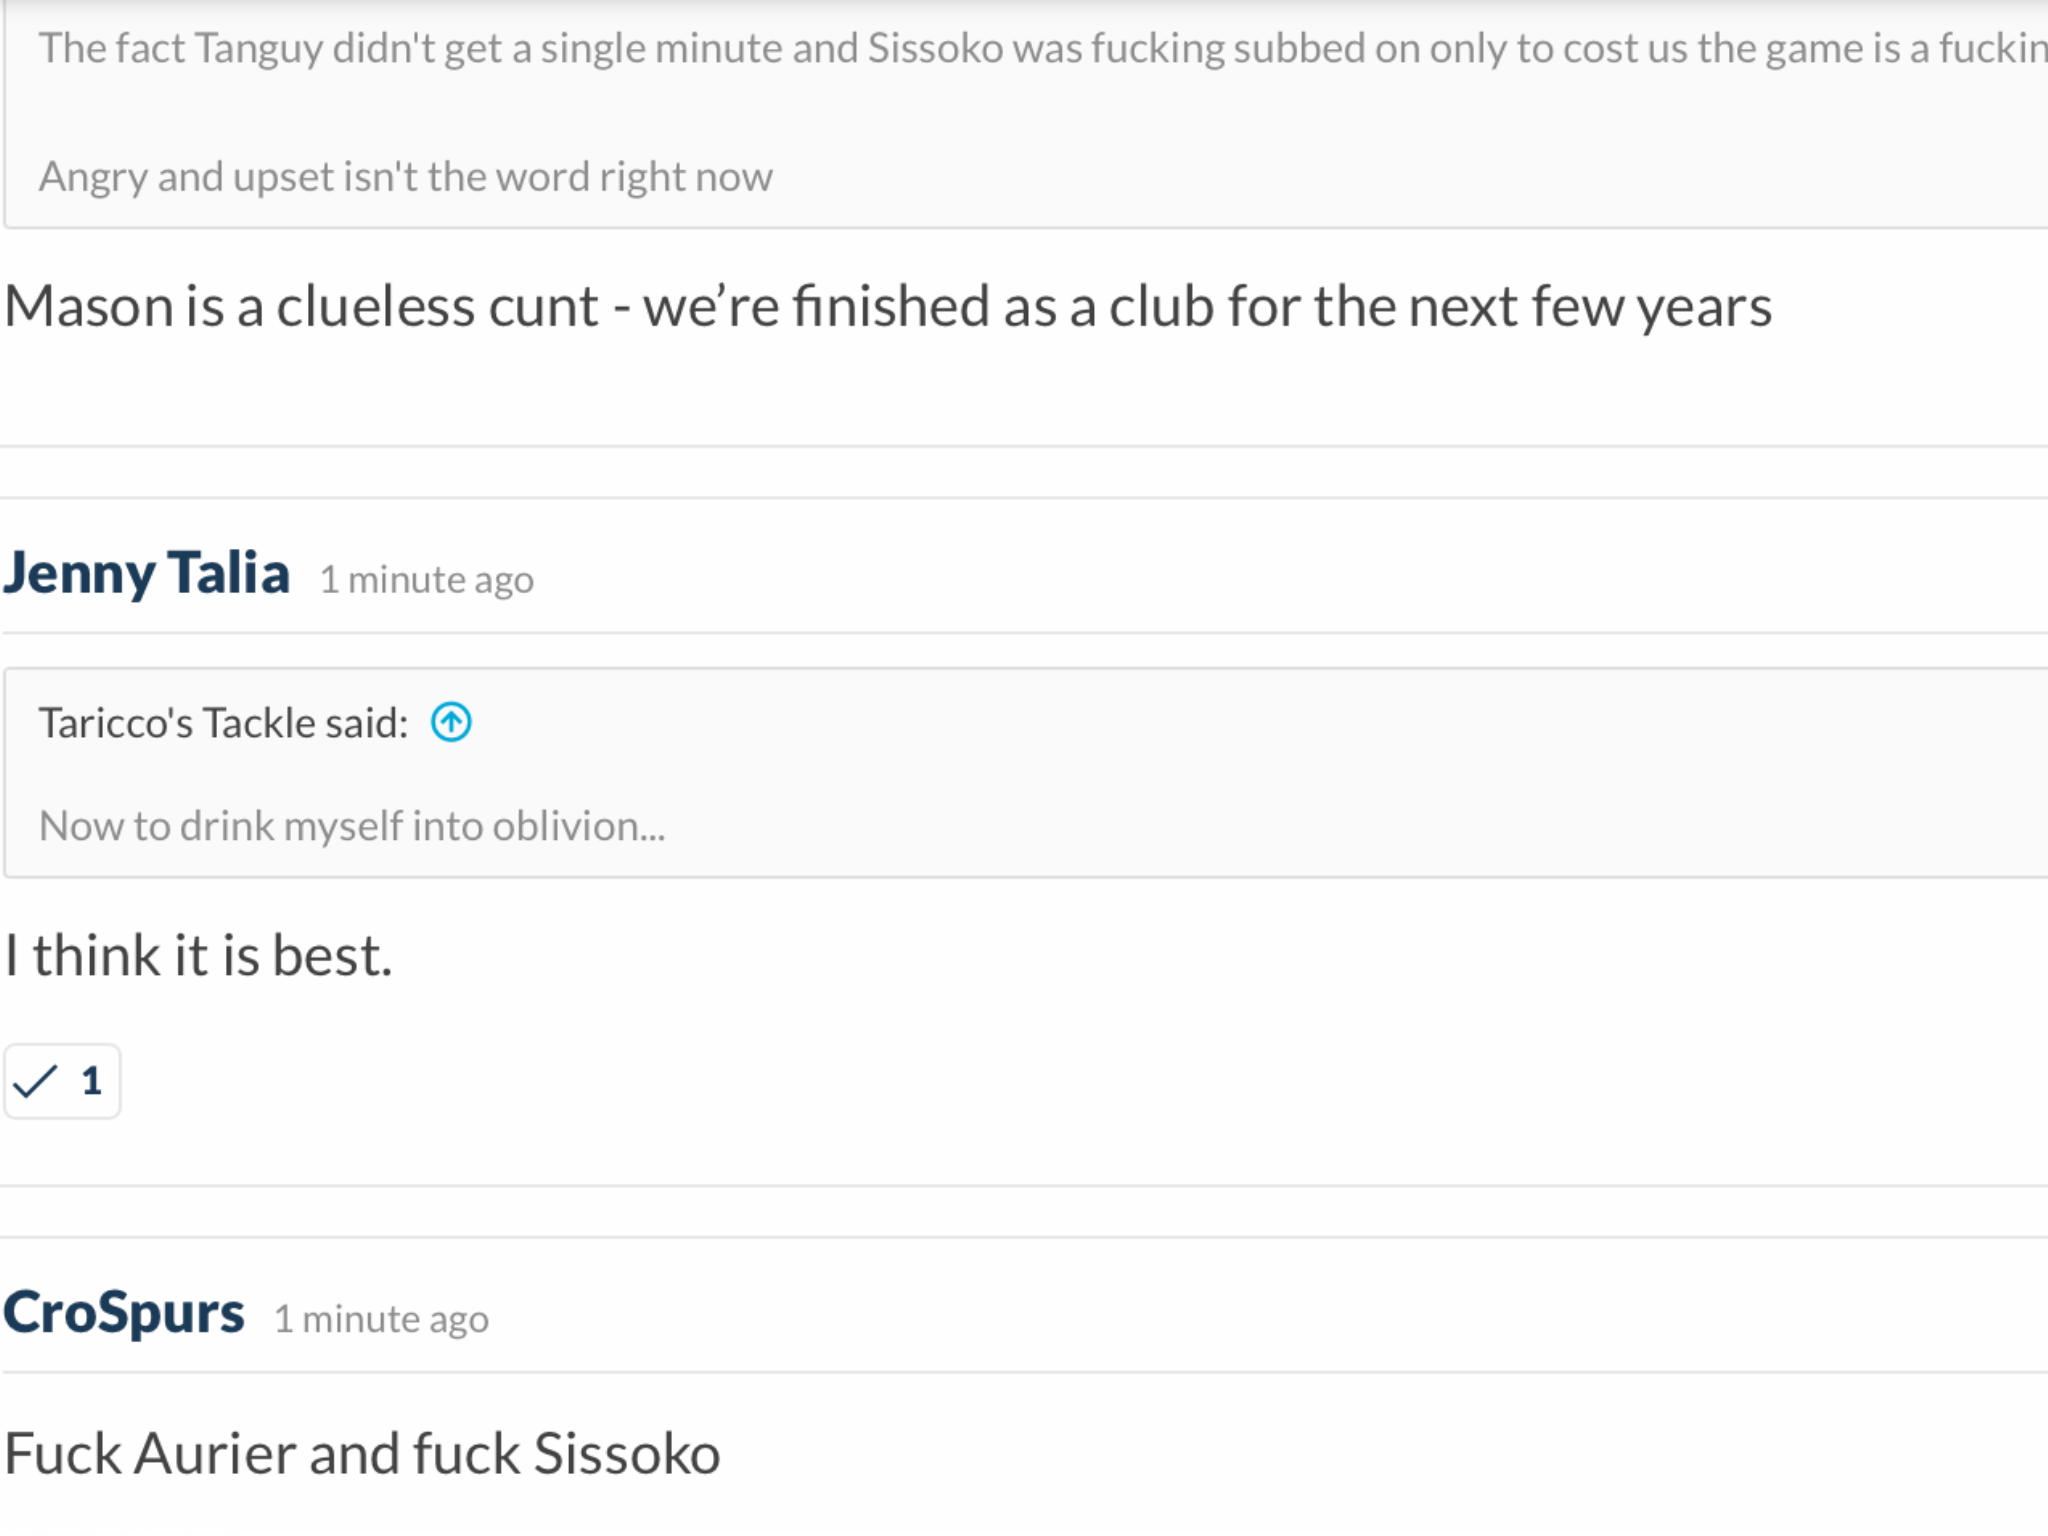This screenshot has width=2048, height=1536.
Task: Click the quoted "Angry and upset" line
Action: [405, 177]
